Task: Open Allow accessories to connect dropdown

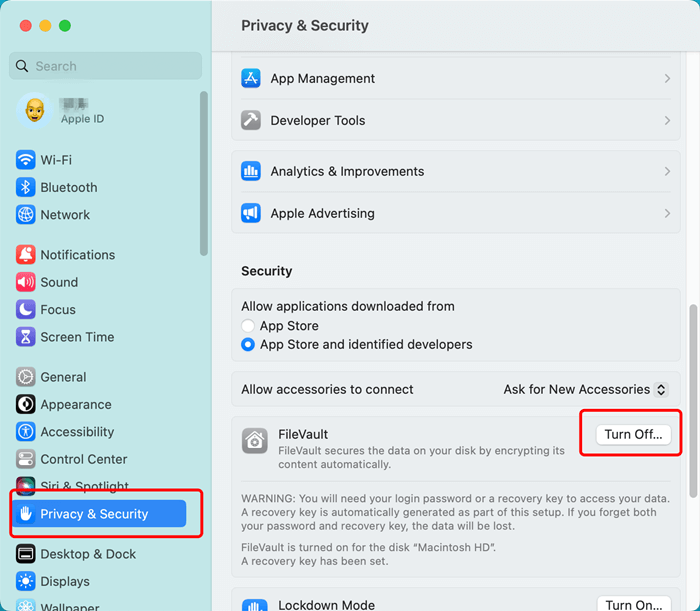Action: click(x=585, y=390)
